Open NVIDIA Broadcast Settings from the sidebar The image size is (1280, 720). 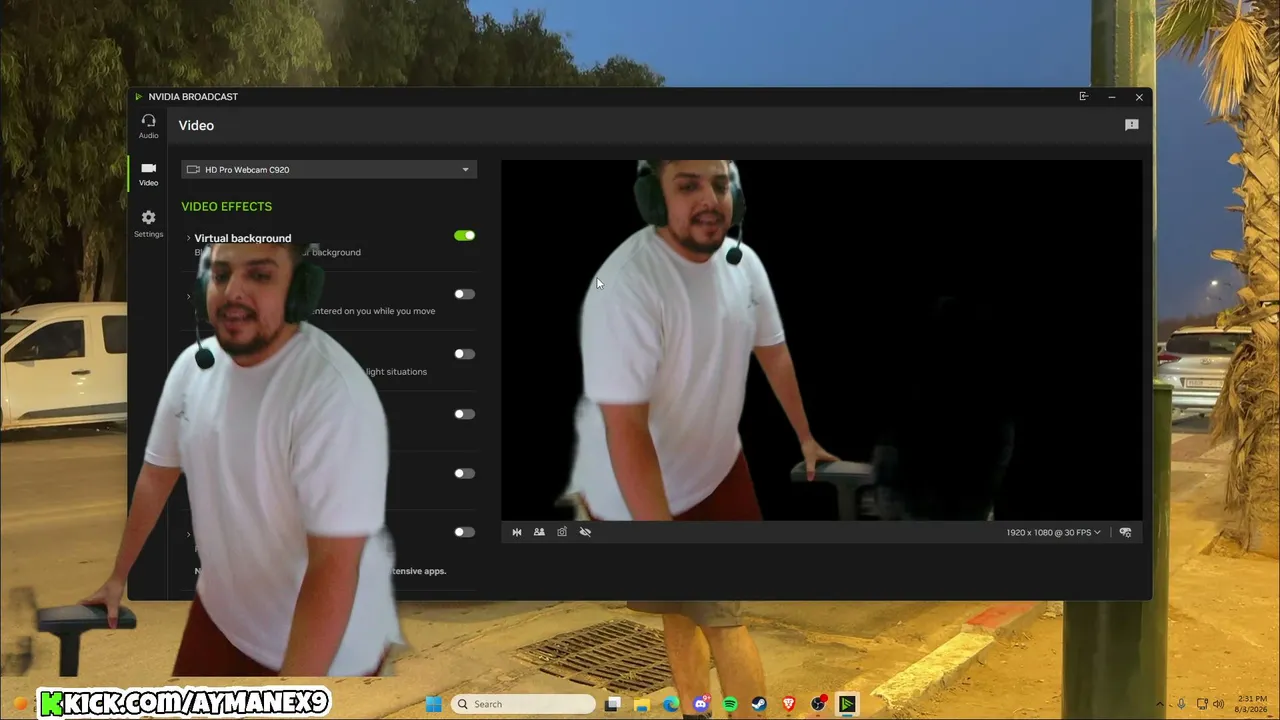tap(148, 223)
